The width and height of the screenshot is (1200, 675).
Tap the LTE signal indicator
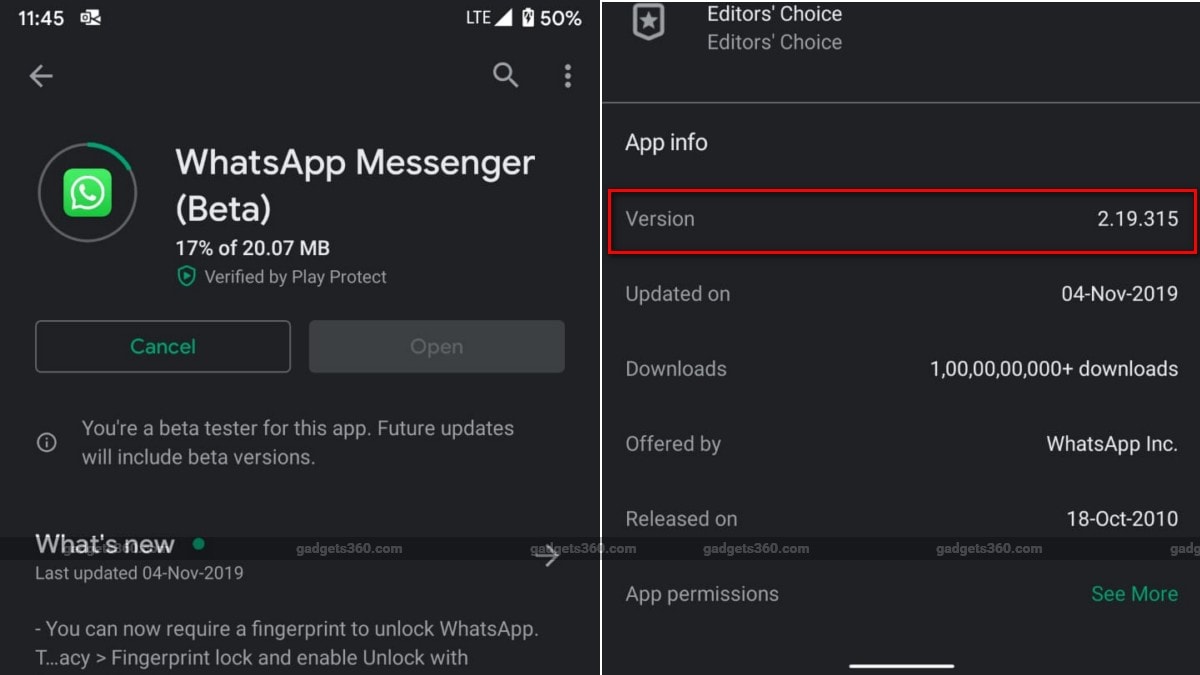click(488, 18)
